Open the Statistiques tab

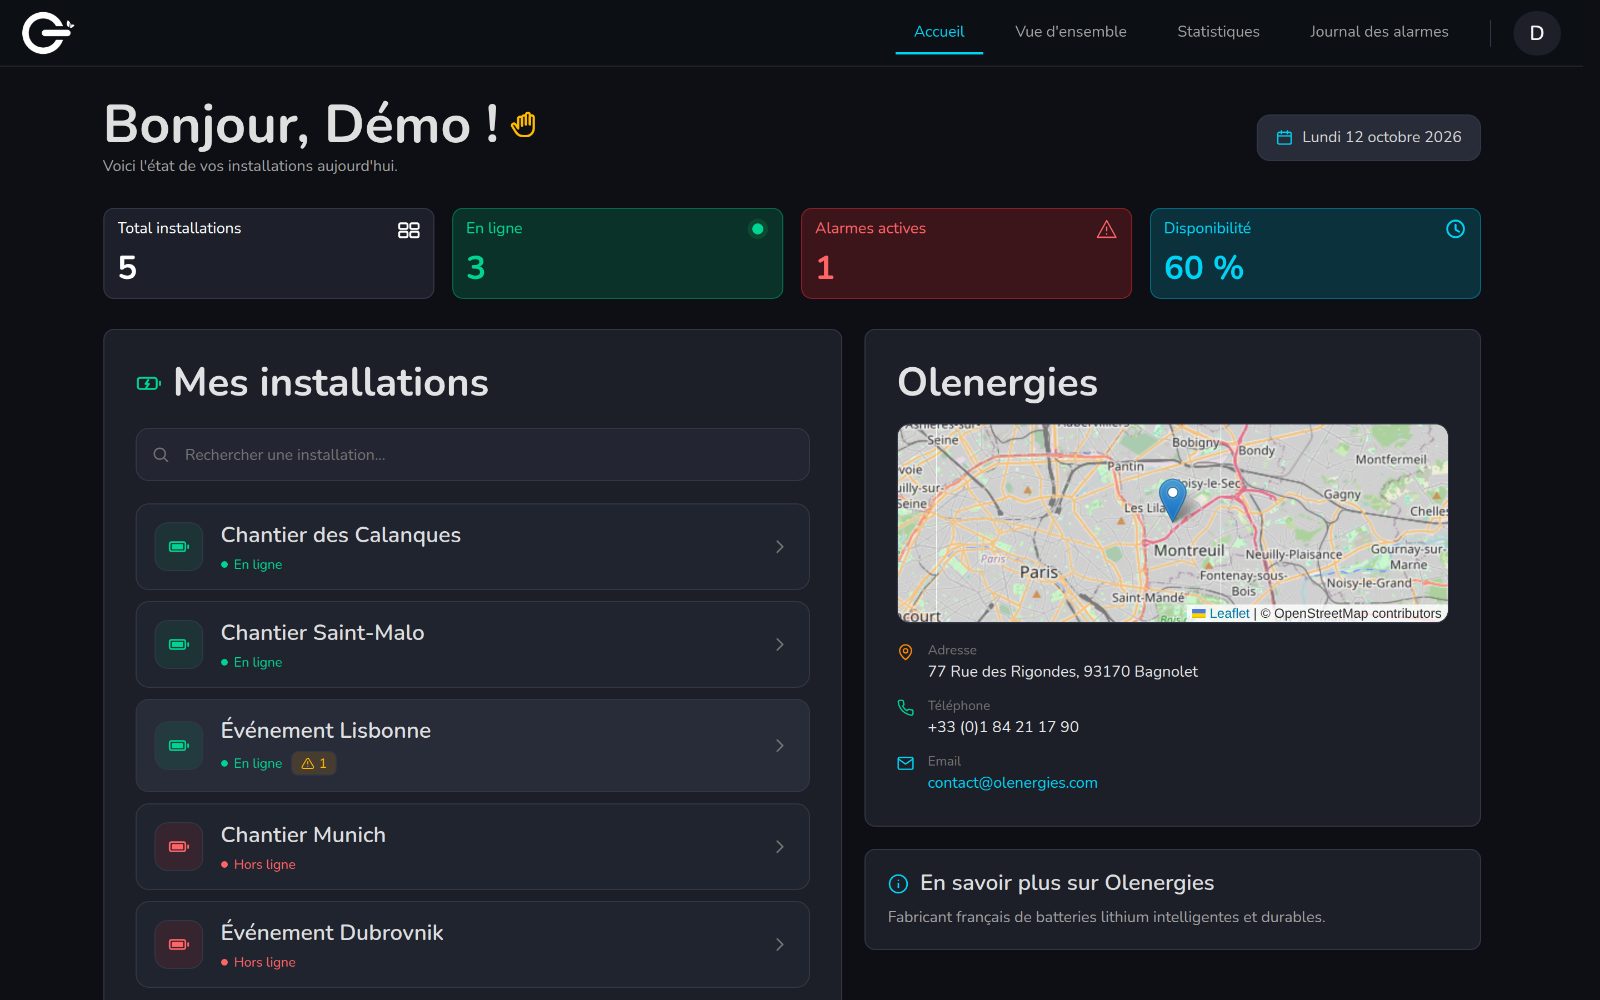click(1218, 32)
